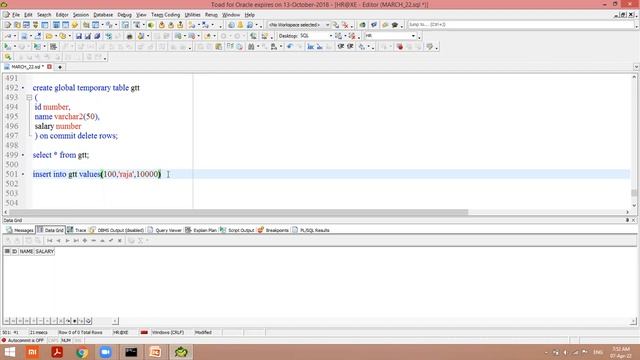Image resolution: width=640 pixels, height=360 pixels.
Task: Open the Utilities menu
Action: tap(192, 15)
